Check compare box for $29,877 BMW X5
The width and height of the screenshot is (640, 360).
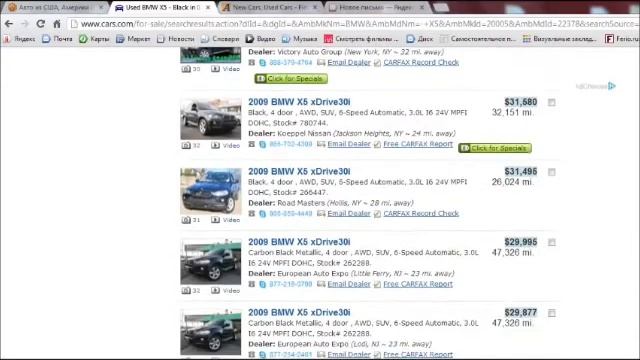pos(551,313)
